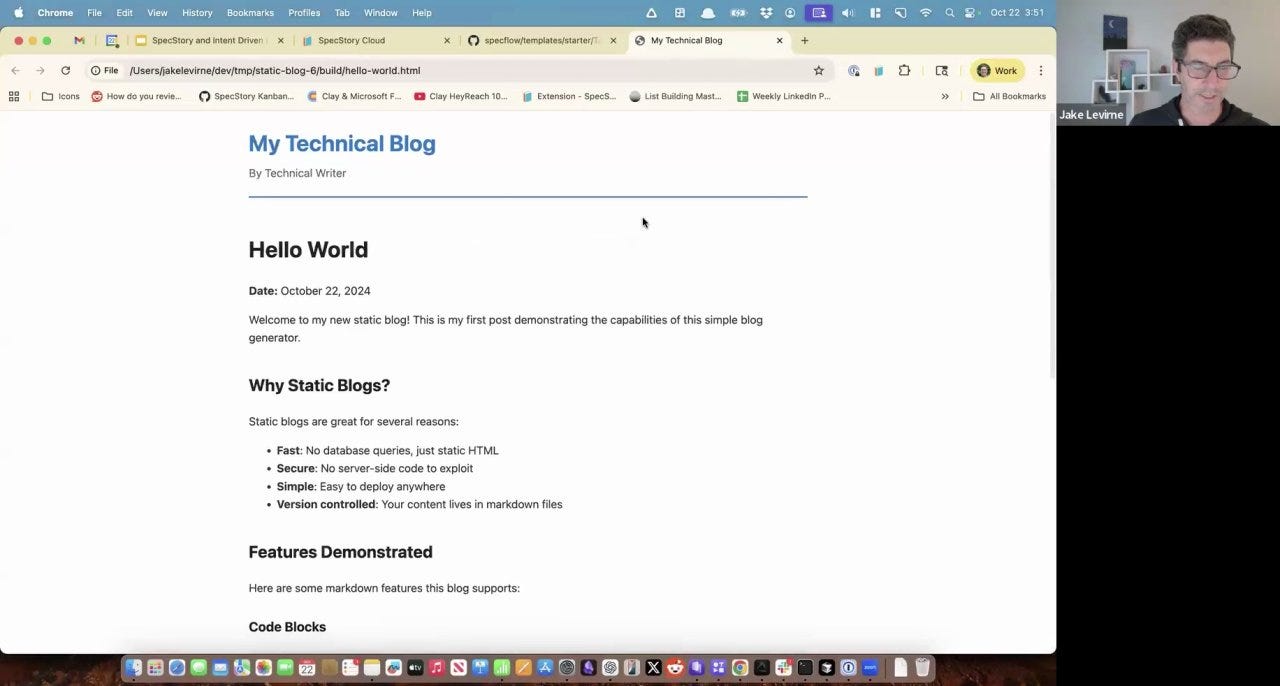Open Apple TV from the dock
1280x686 pixels.
pyautogui.click(x=415, y=667)
